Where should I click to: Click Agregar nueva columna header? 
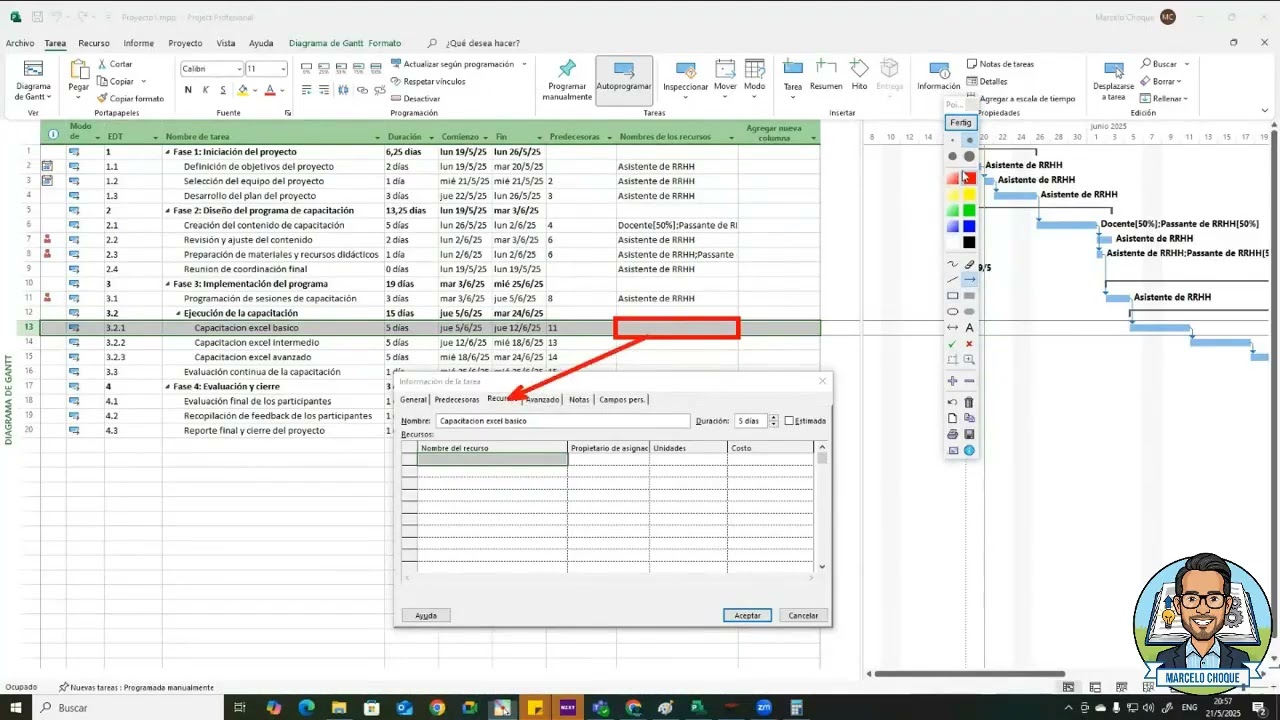point(780,132)
